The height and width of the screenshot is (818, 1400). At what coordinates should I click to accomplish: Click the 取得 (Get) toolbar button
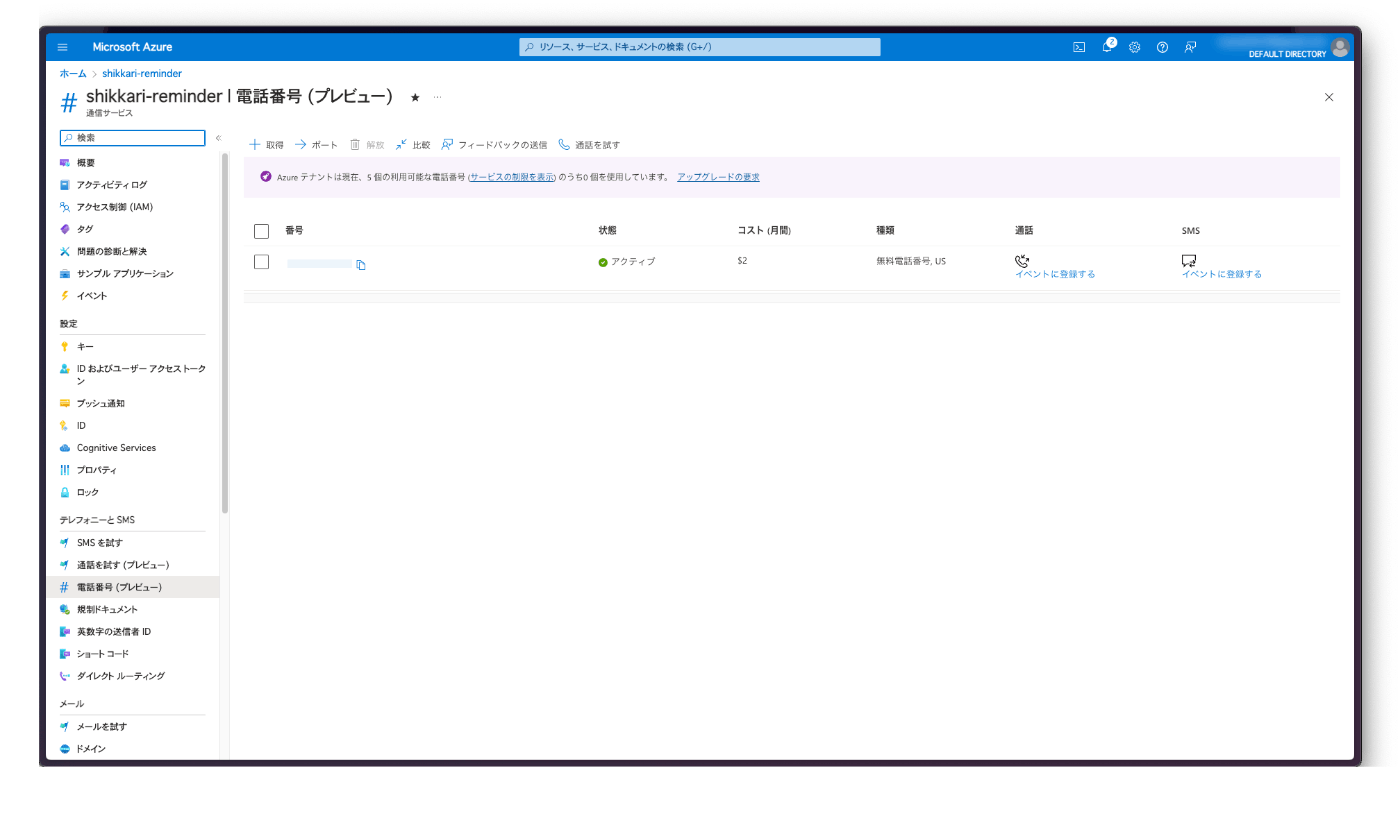266,145
